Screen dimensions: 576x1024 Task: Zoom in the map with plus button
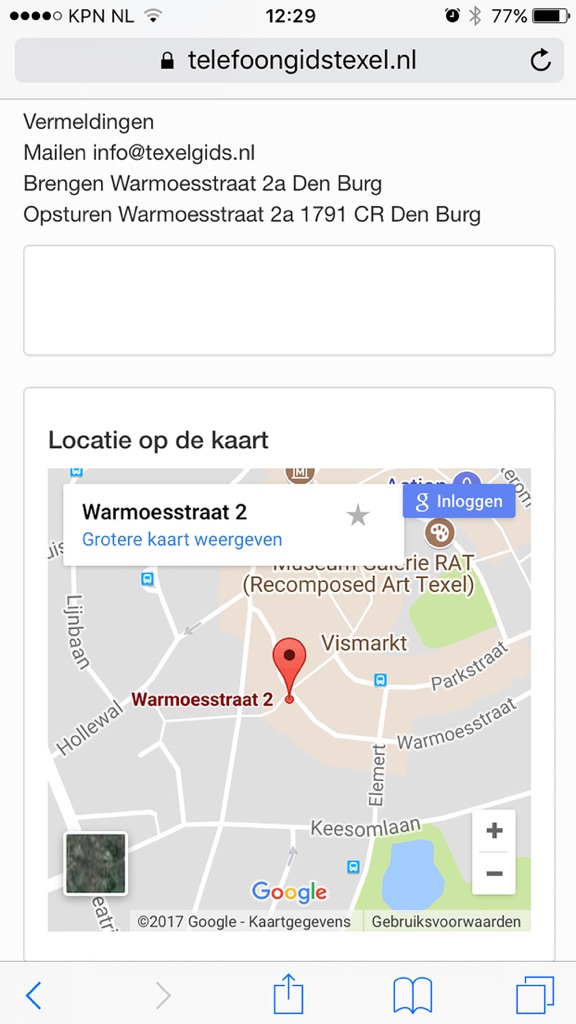coord(494,831)
